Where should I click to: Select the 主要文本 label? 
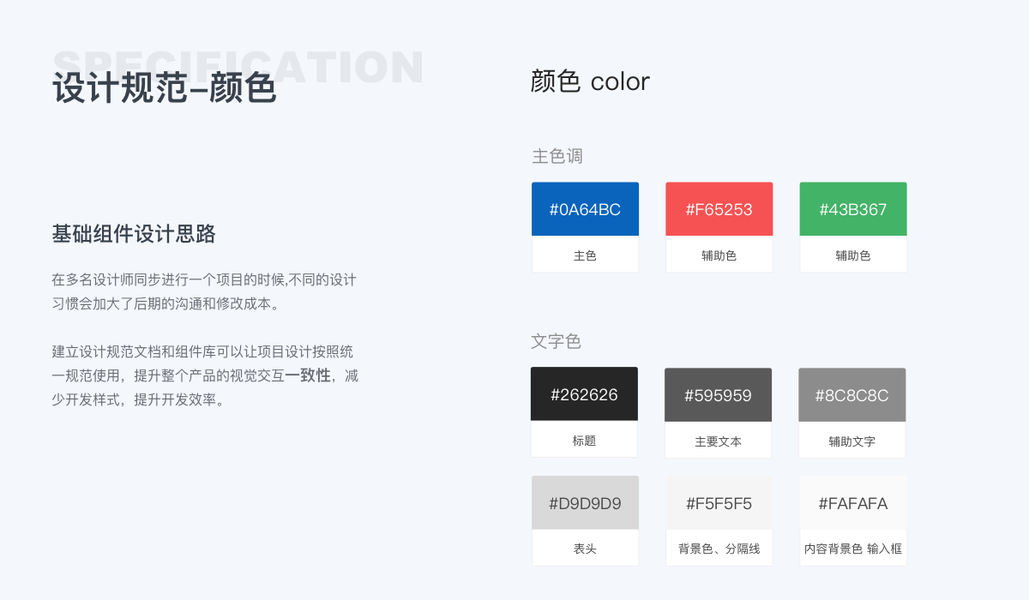(x=718, y=441)
